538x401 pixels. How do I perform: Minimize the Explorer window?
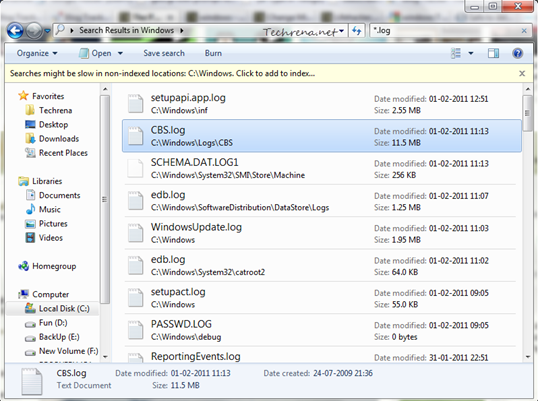(x=475, y=7)
